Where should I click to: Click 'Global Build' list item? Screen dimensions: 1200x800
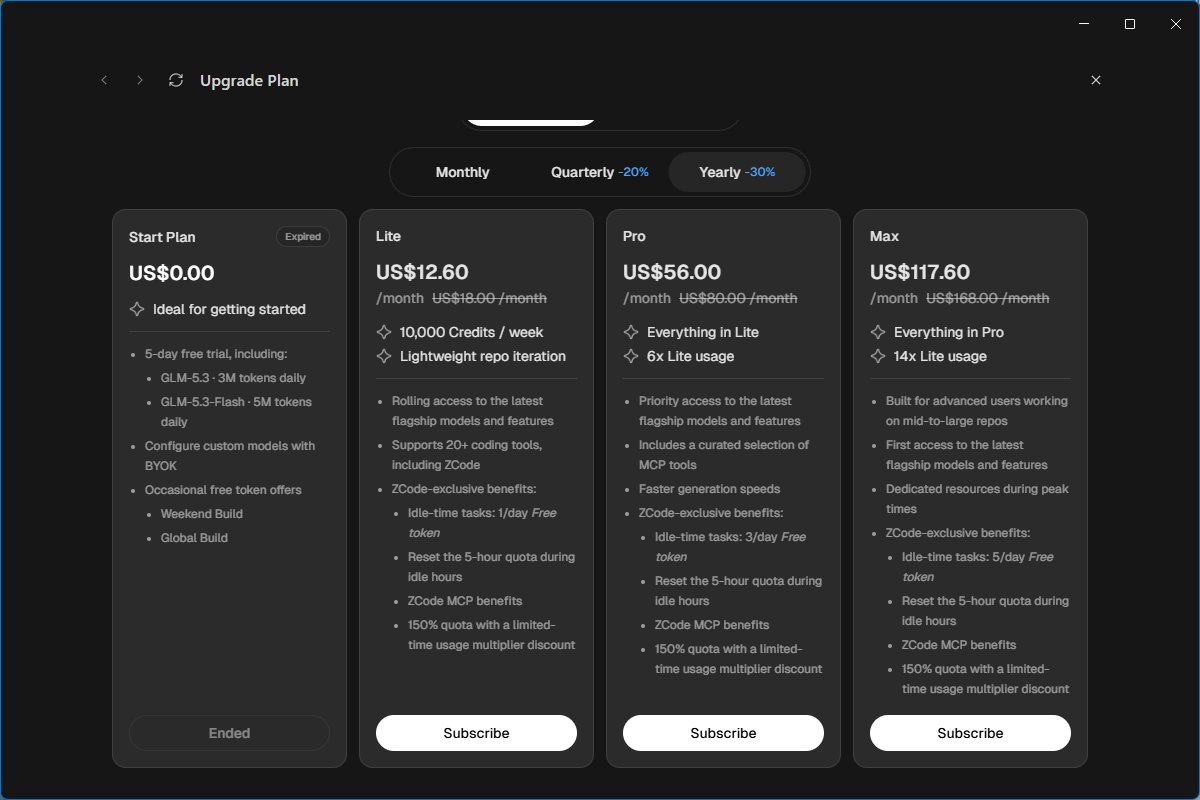[194, 538]
